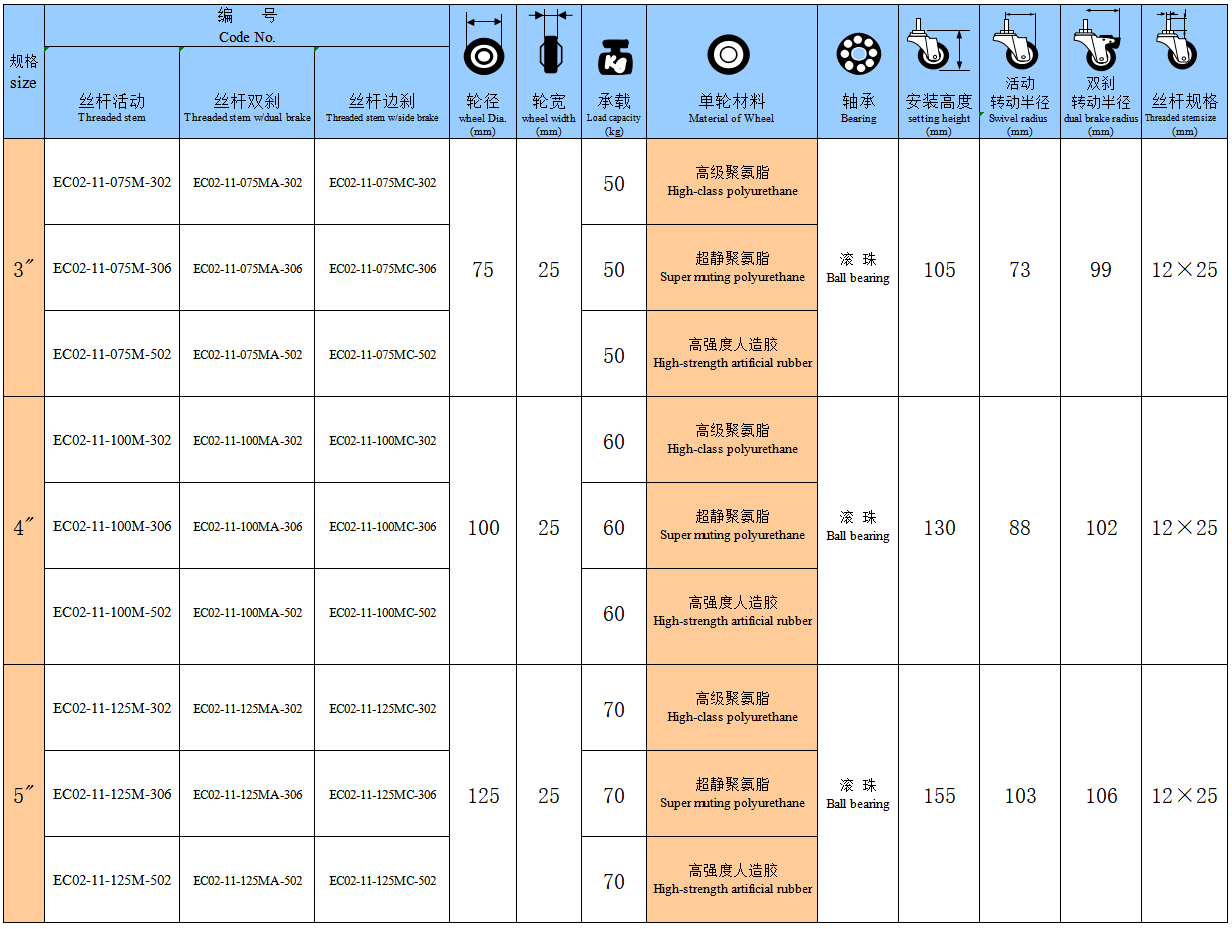Click the Code No. header
Image resolution: width=1232 pixels, height=929 pixels.
[247, 26]
